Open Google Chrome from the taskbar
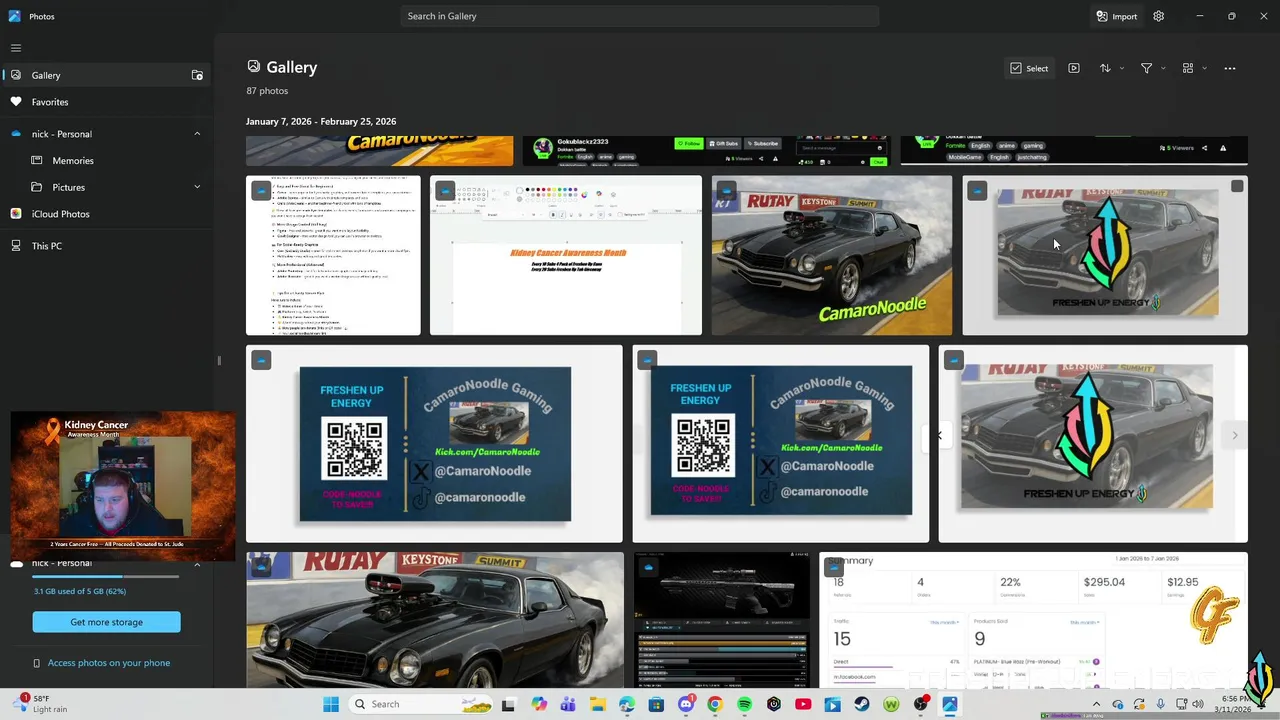Viewport: 1280px width, 720px height. 714,704
